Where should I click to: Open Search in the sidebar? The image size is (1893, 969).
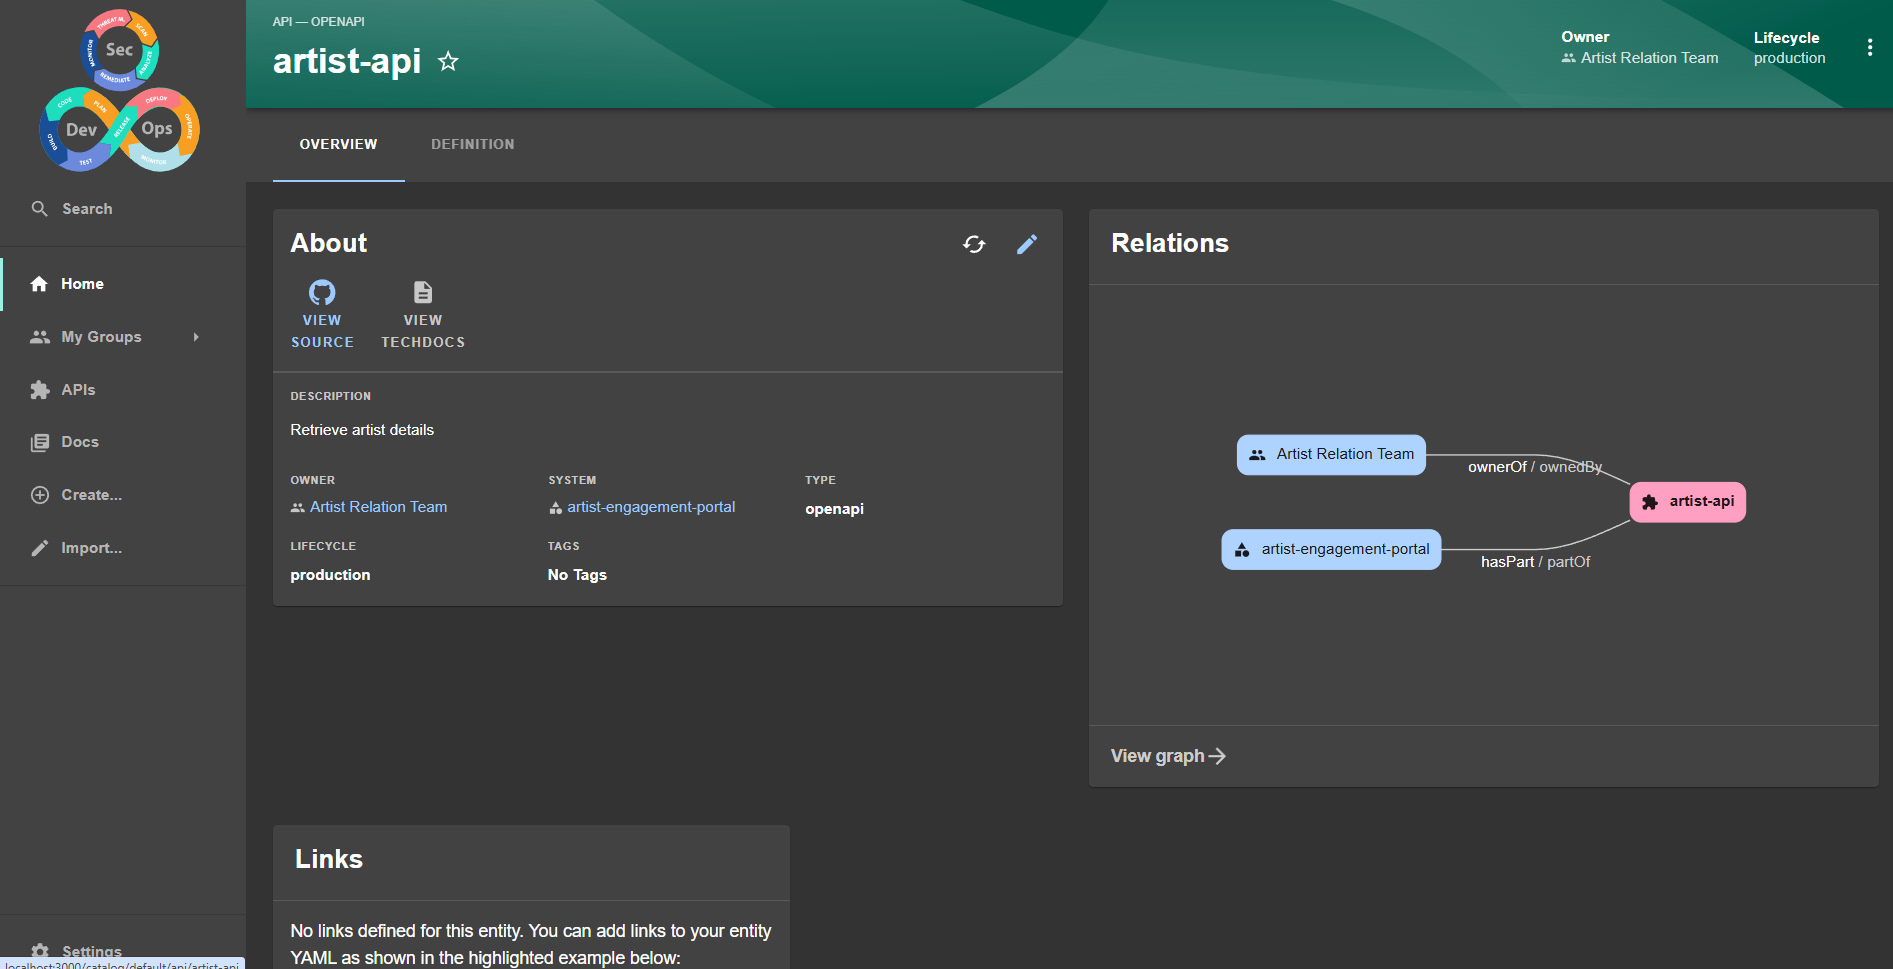[x=87, y=209]
